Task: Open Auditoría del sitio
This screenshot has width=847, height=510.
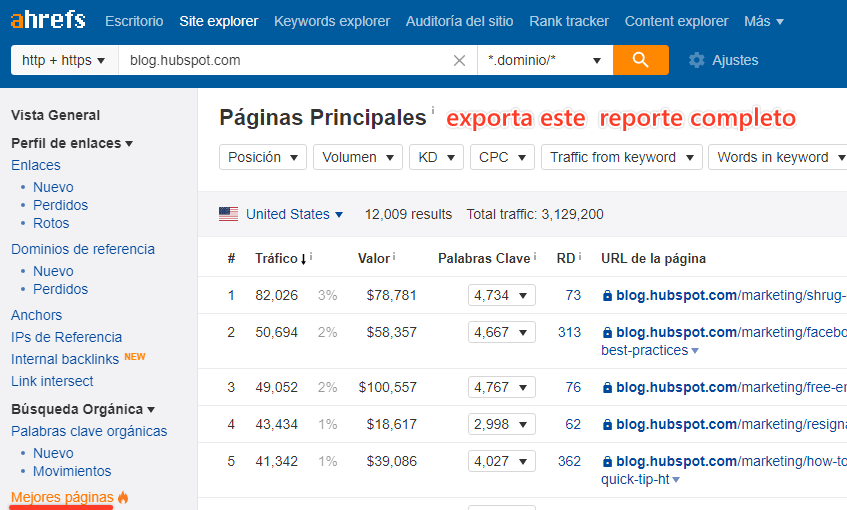Action: click(x=460, y=21)
